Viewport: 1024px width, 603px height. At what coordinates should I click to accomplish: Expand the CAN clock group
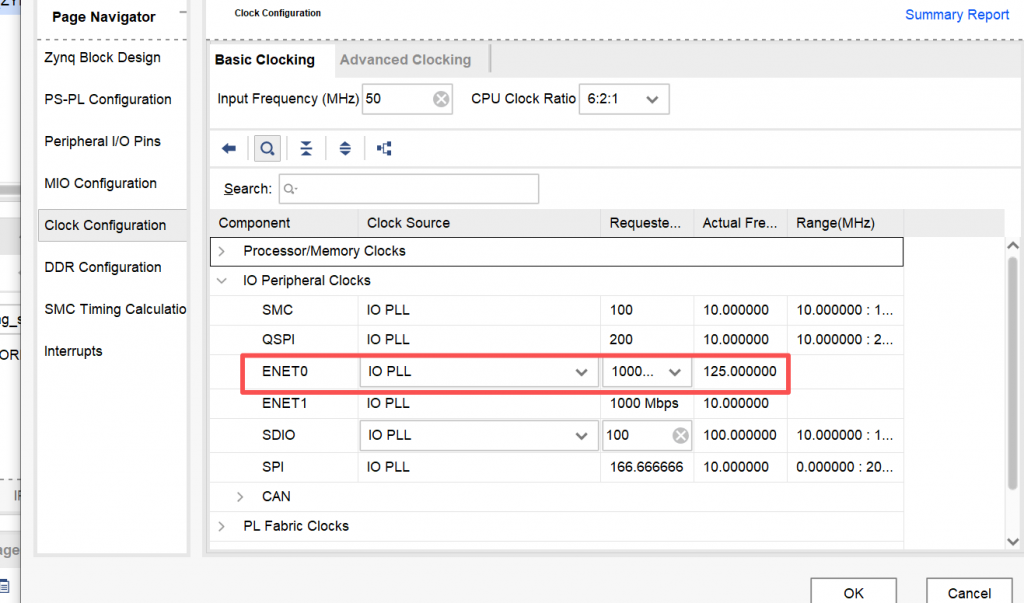click(x=240, y=496)
